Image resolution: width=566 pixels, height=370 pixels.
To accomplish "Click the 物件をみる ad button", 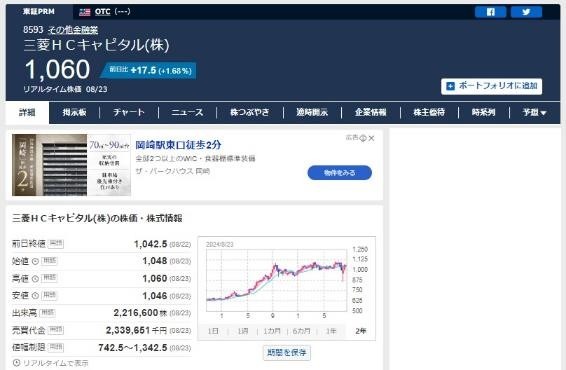I will [339, 173].
